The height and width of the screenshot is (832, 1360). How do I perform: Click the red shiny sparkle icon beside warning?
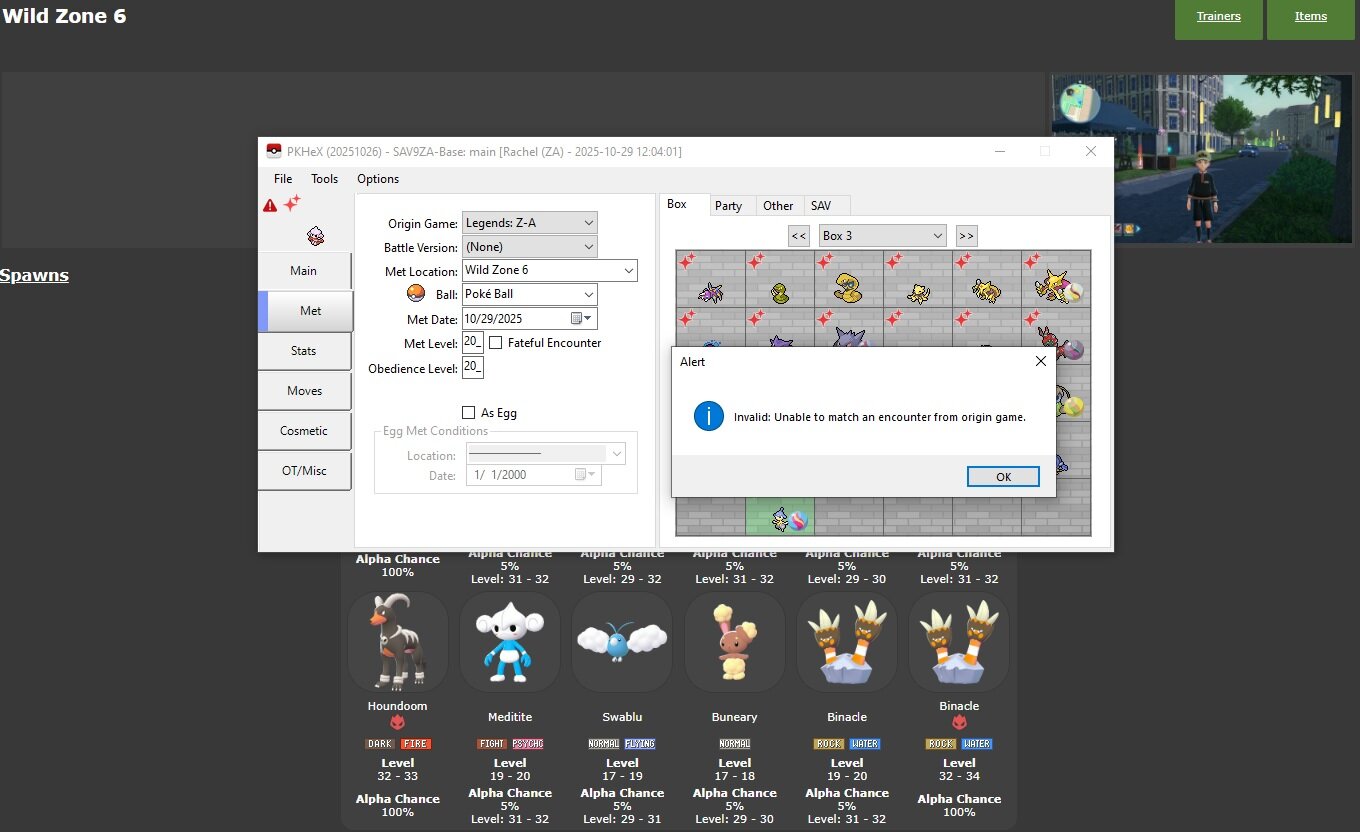coord(292,203)
